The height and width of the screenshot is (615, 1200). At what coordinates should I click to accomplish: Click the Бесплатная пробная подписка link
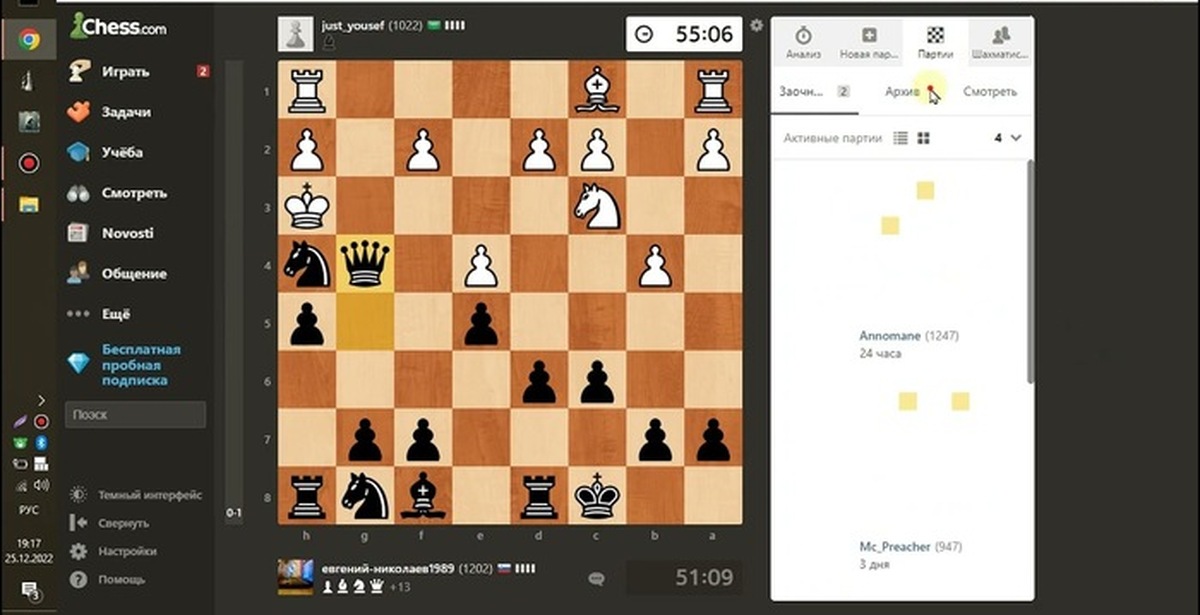click(x=141, y=365)
